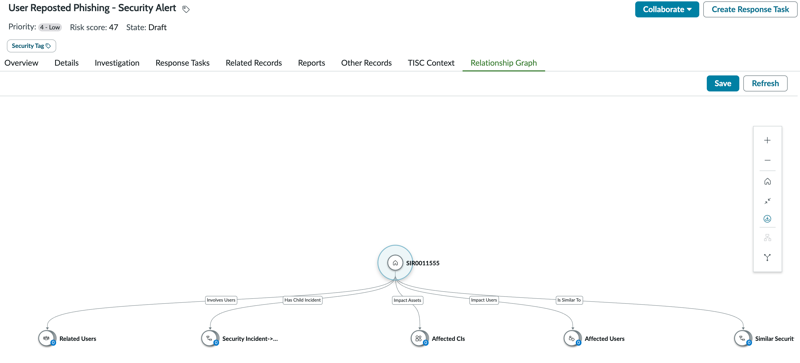Zoom out with the minus icon
This screenshot has width=800, height=363.
(x=767, y=160)
